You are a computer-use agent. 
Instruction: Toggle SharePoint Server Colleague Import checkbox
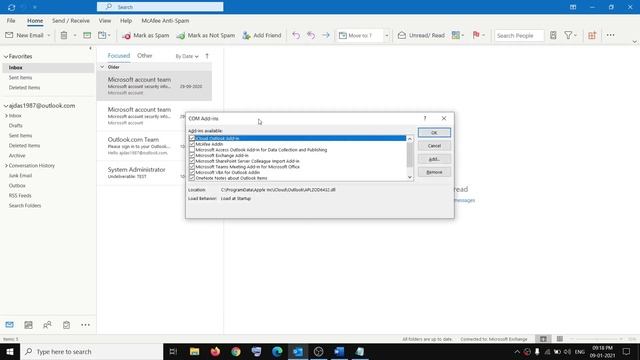tap(192, 161)
